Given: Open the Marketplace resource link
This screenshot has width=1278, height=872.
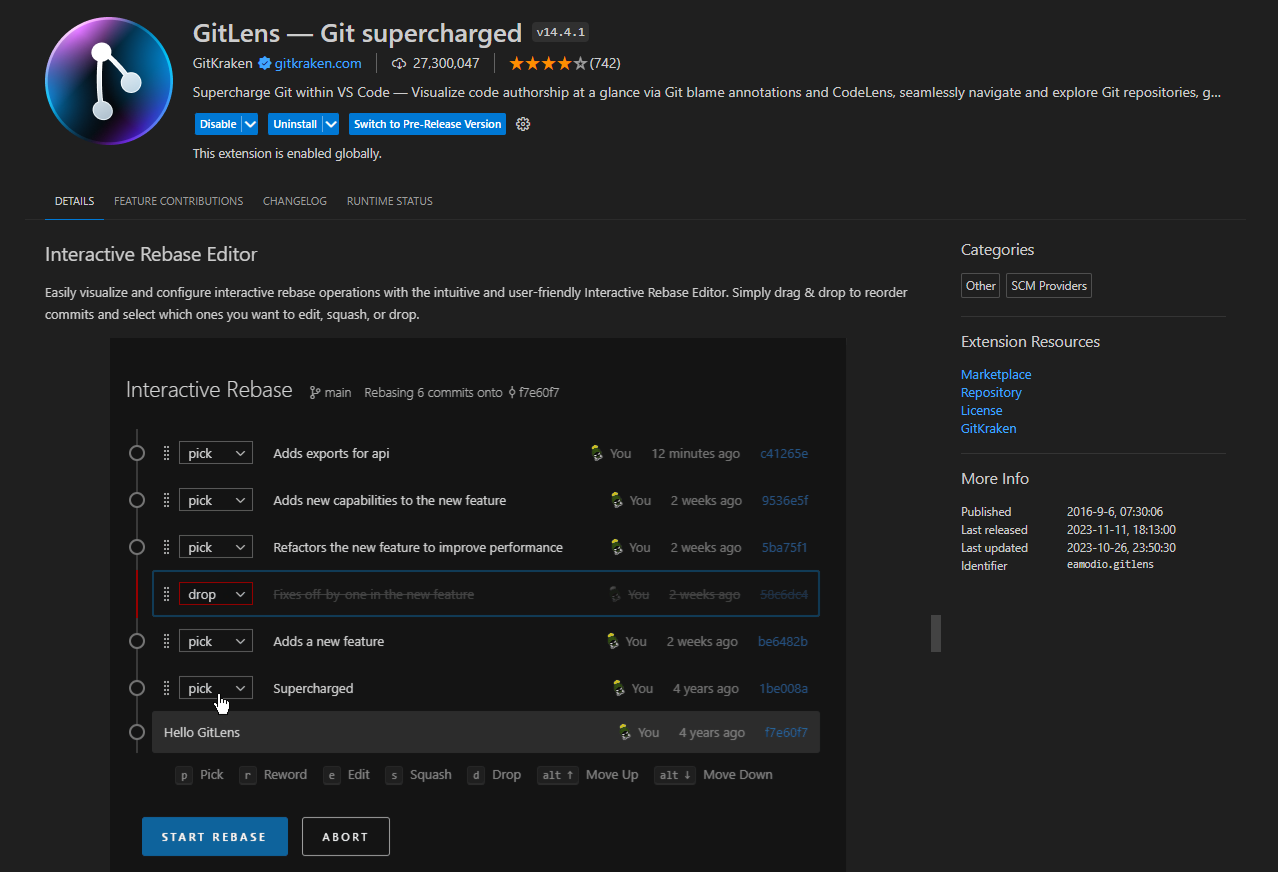Looking at the screenshot, I should (996, 374).
